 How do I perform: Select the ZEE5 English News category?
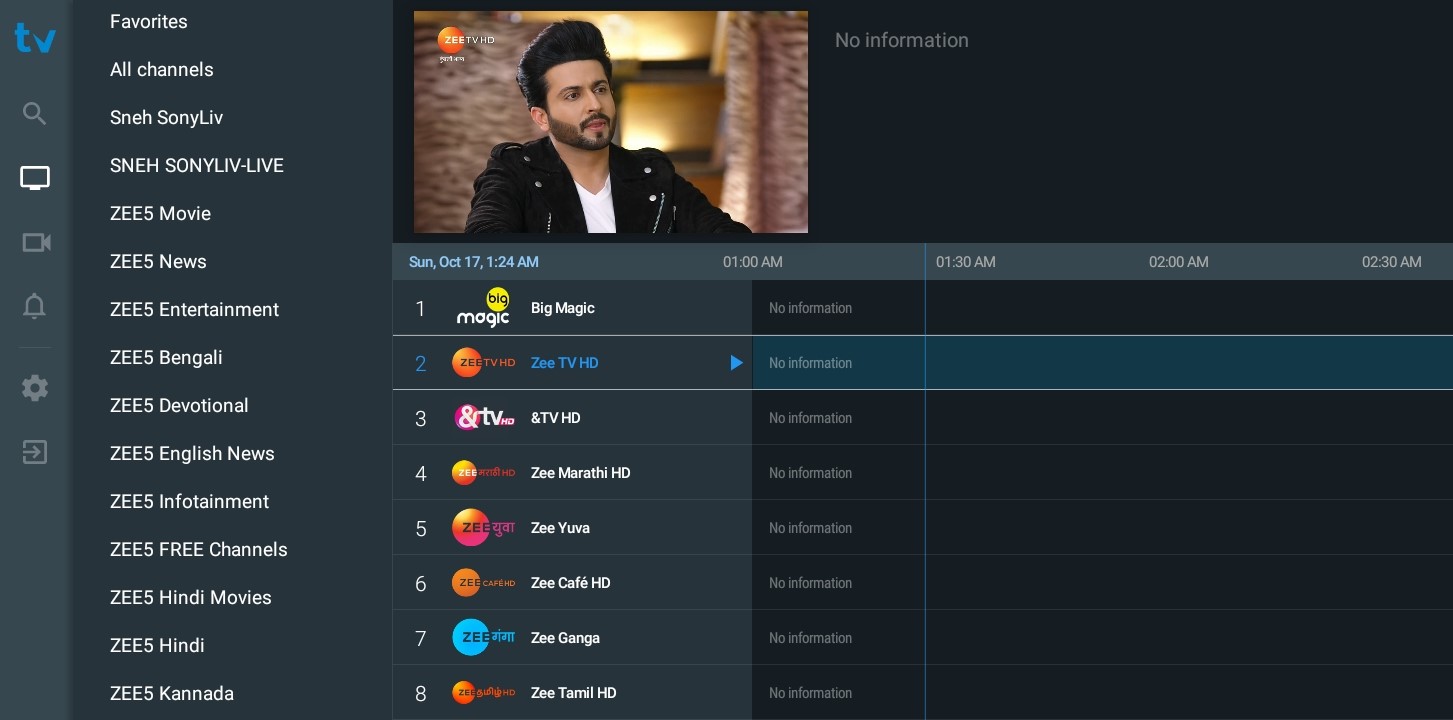pyautogui.click(x=192, y=453)
